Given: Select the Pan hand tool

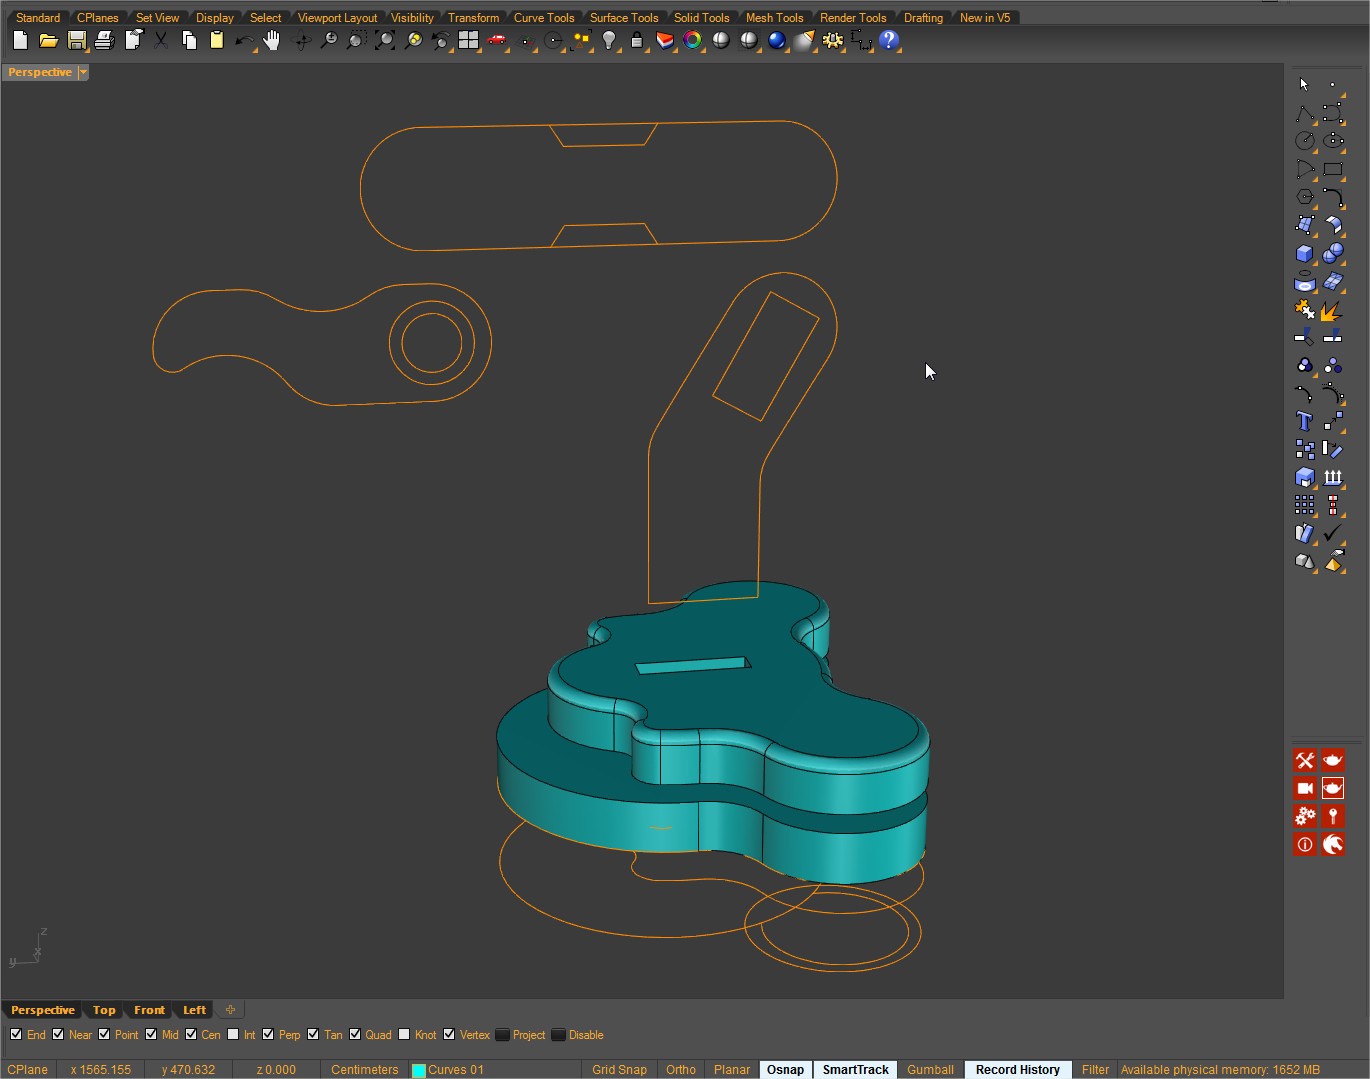Looking at the screenshot, I should pyautogui.click(x=271, y=41).
